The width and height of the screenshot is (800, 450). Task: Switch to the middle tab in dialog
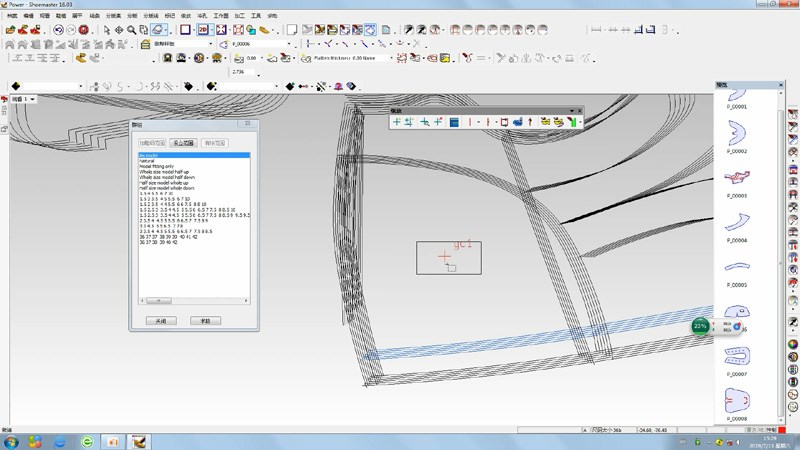183,143
